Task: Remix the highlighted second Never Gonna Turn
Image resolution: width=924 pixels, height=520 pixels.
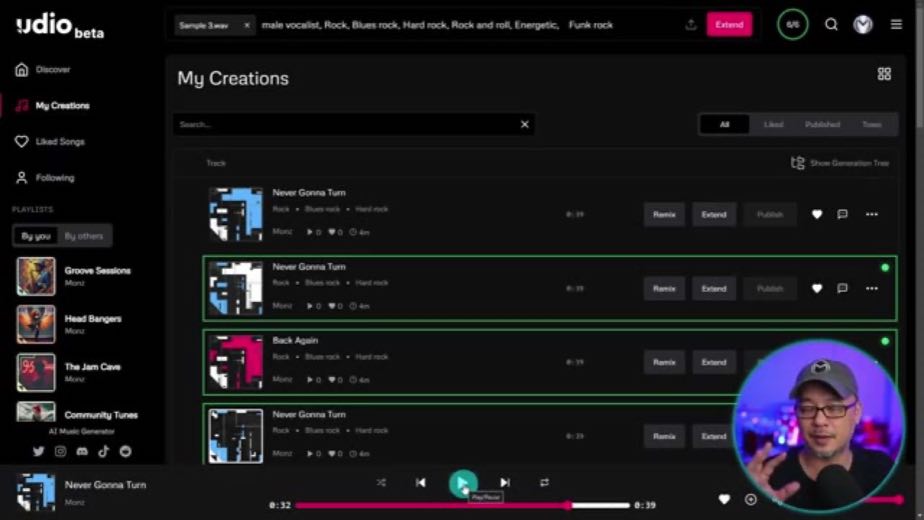Action: pyautogui.click(x=664, y=289)
